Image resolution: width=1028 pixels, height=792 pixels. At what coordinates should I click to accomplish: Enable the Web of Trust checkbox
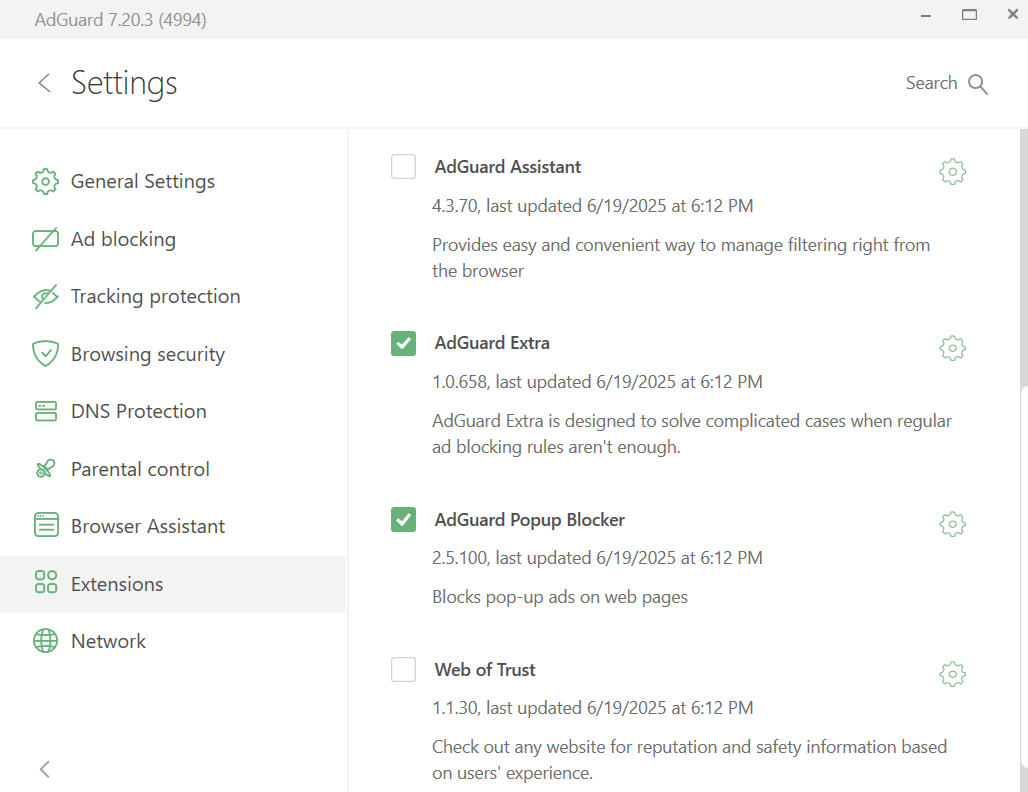tap(403, 669)
